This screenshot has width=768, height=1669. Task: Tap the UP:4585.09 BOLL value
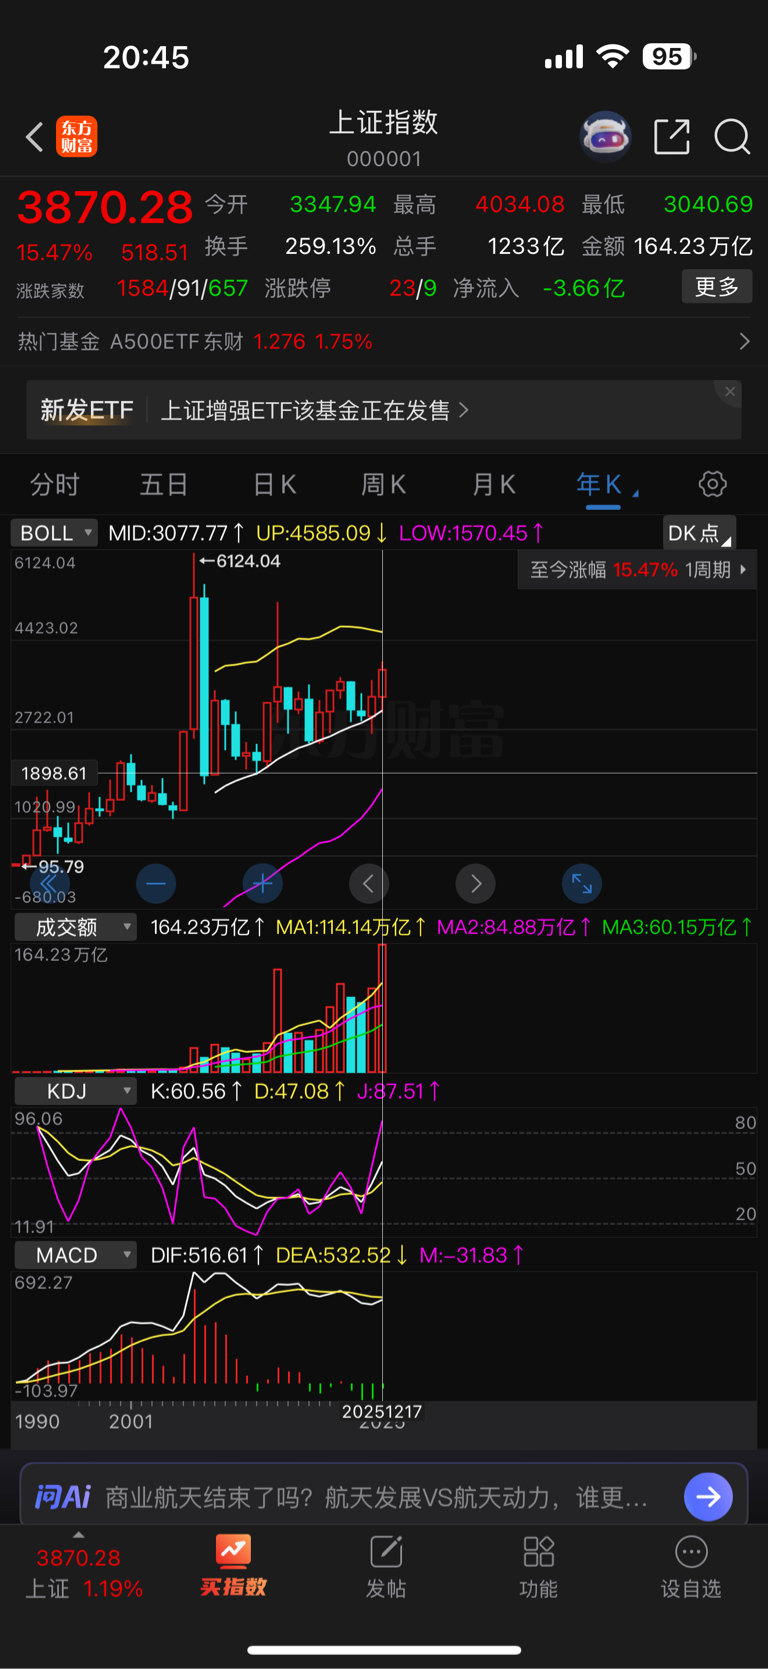(x=322, y=533)
